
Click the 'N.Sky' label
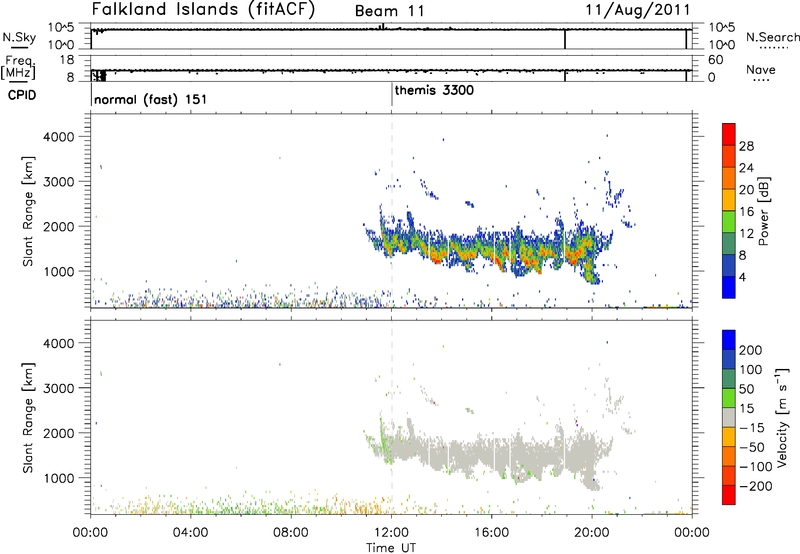[19, 38]
